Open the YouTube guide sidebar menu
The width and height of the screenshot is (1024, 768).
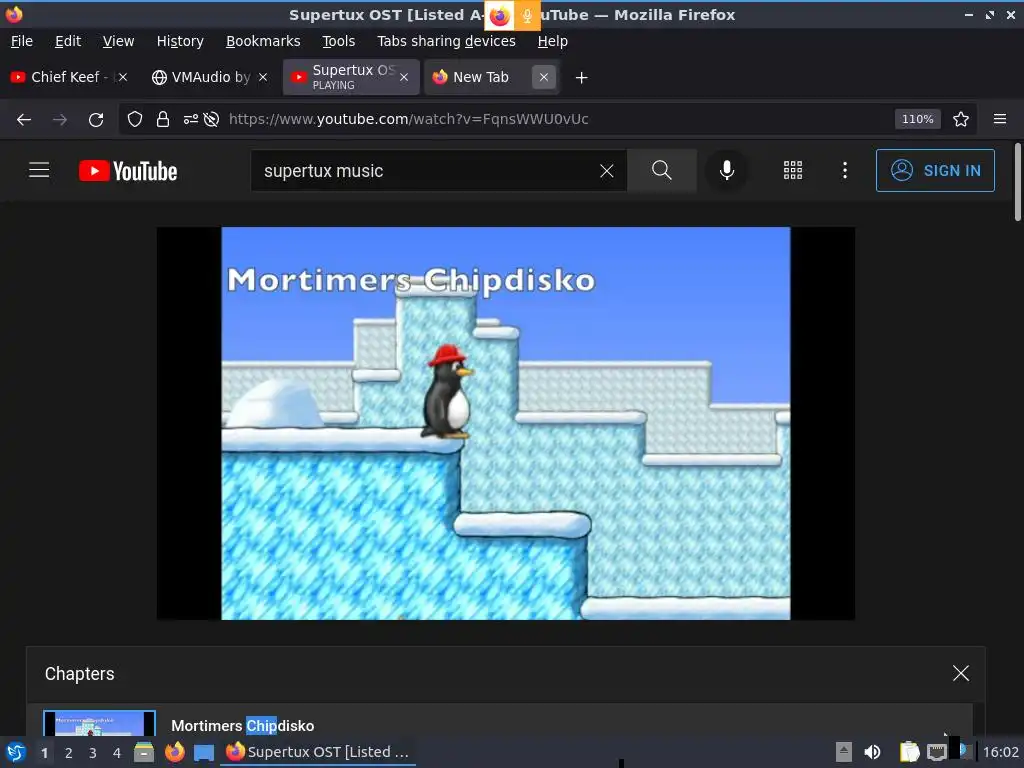(x=39, y=170)
